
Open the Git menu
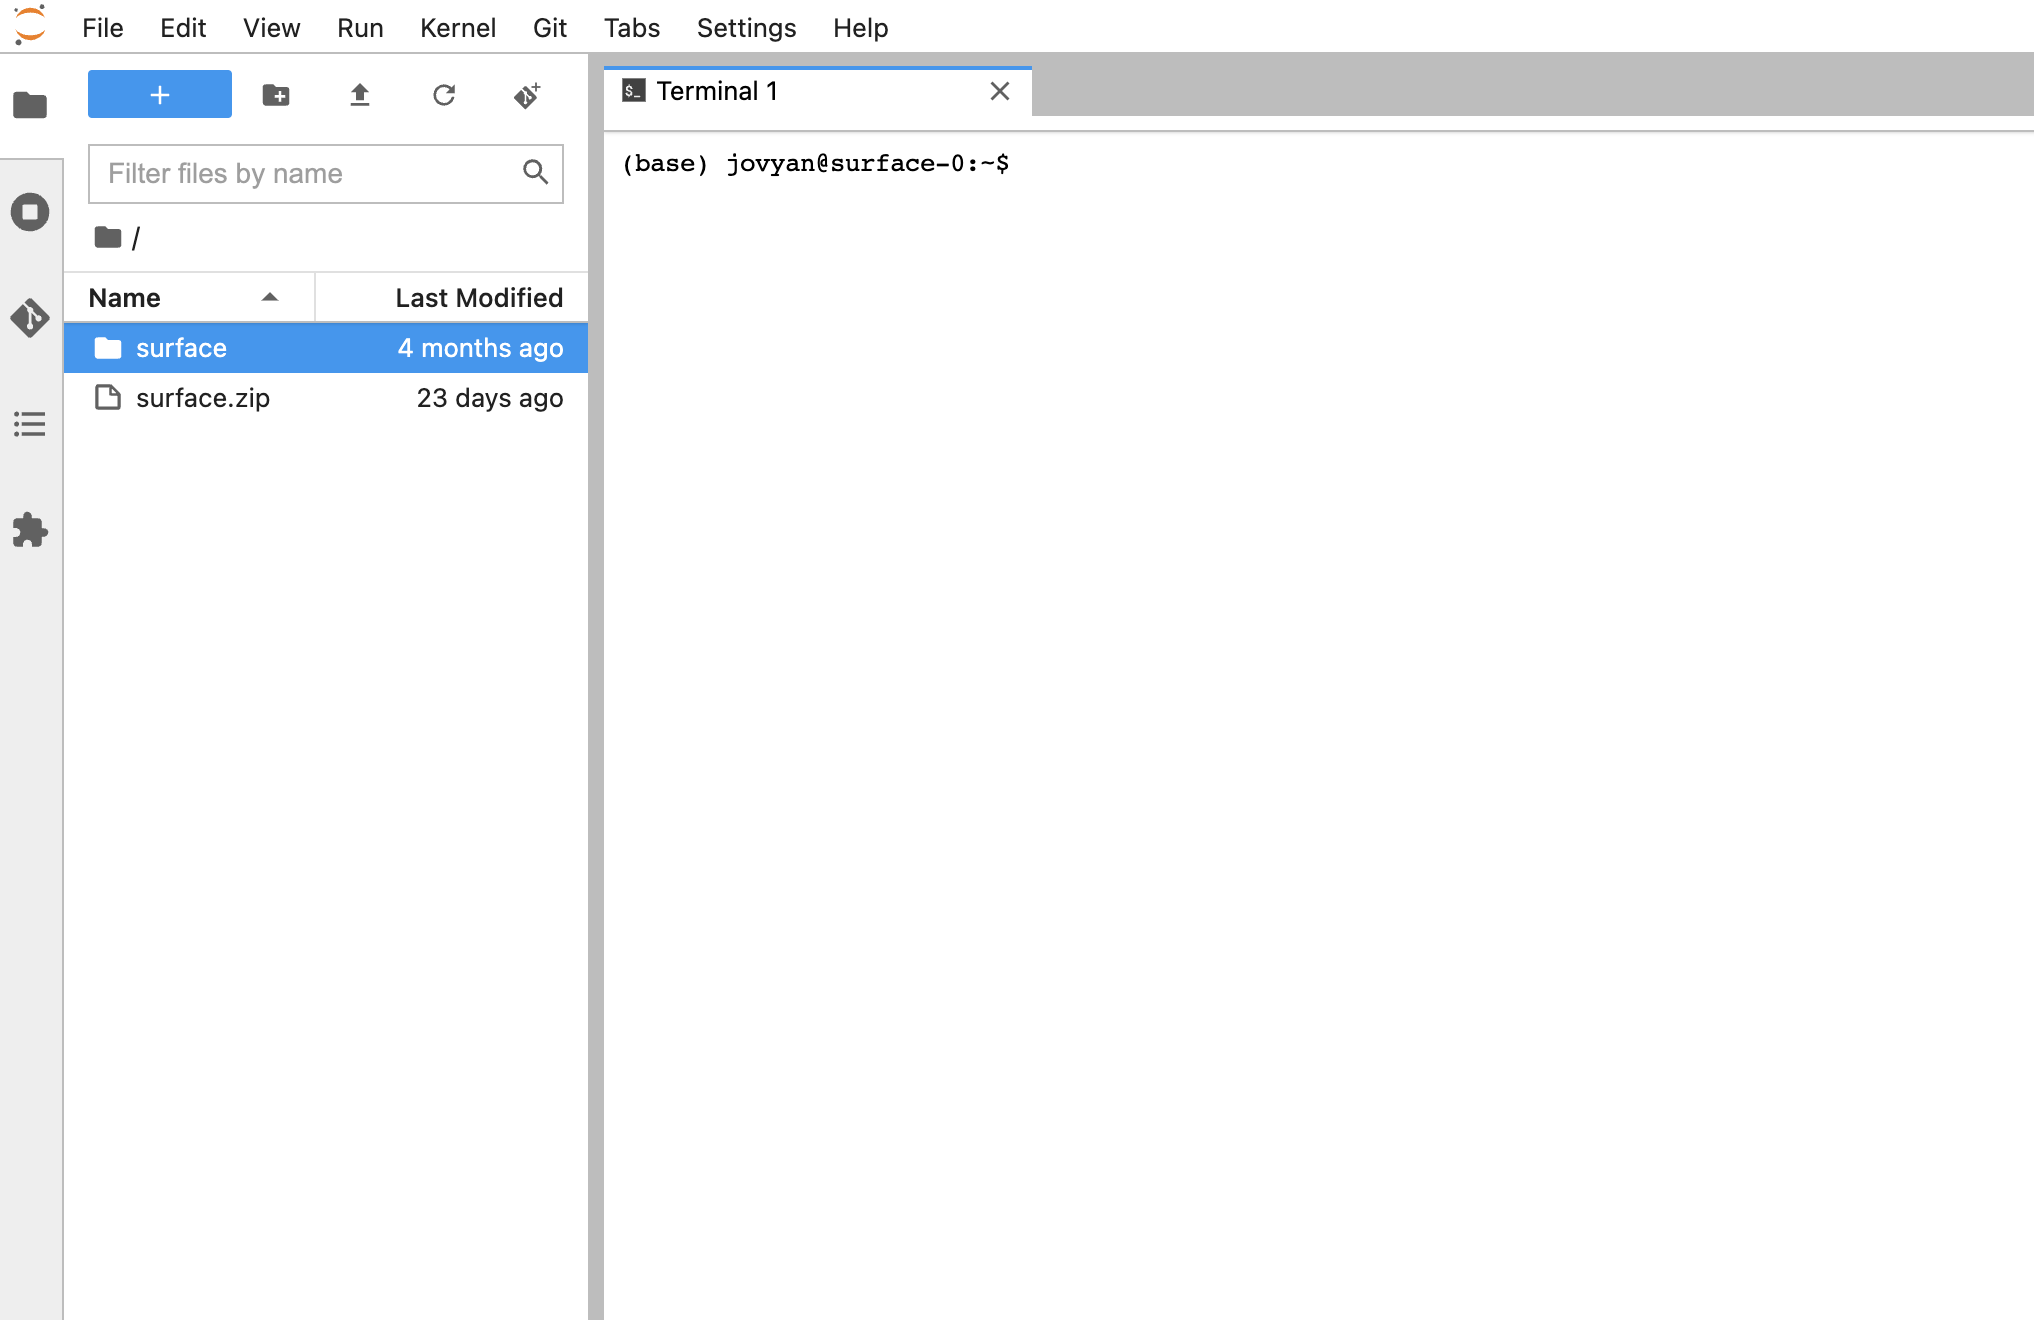[549, 28]
